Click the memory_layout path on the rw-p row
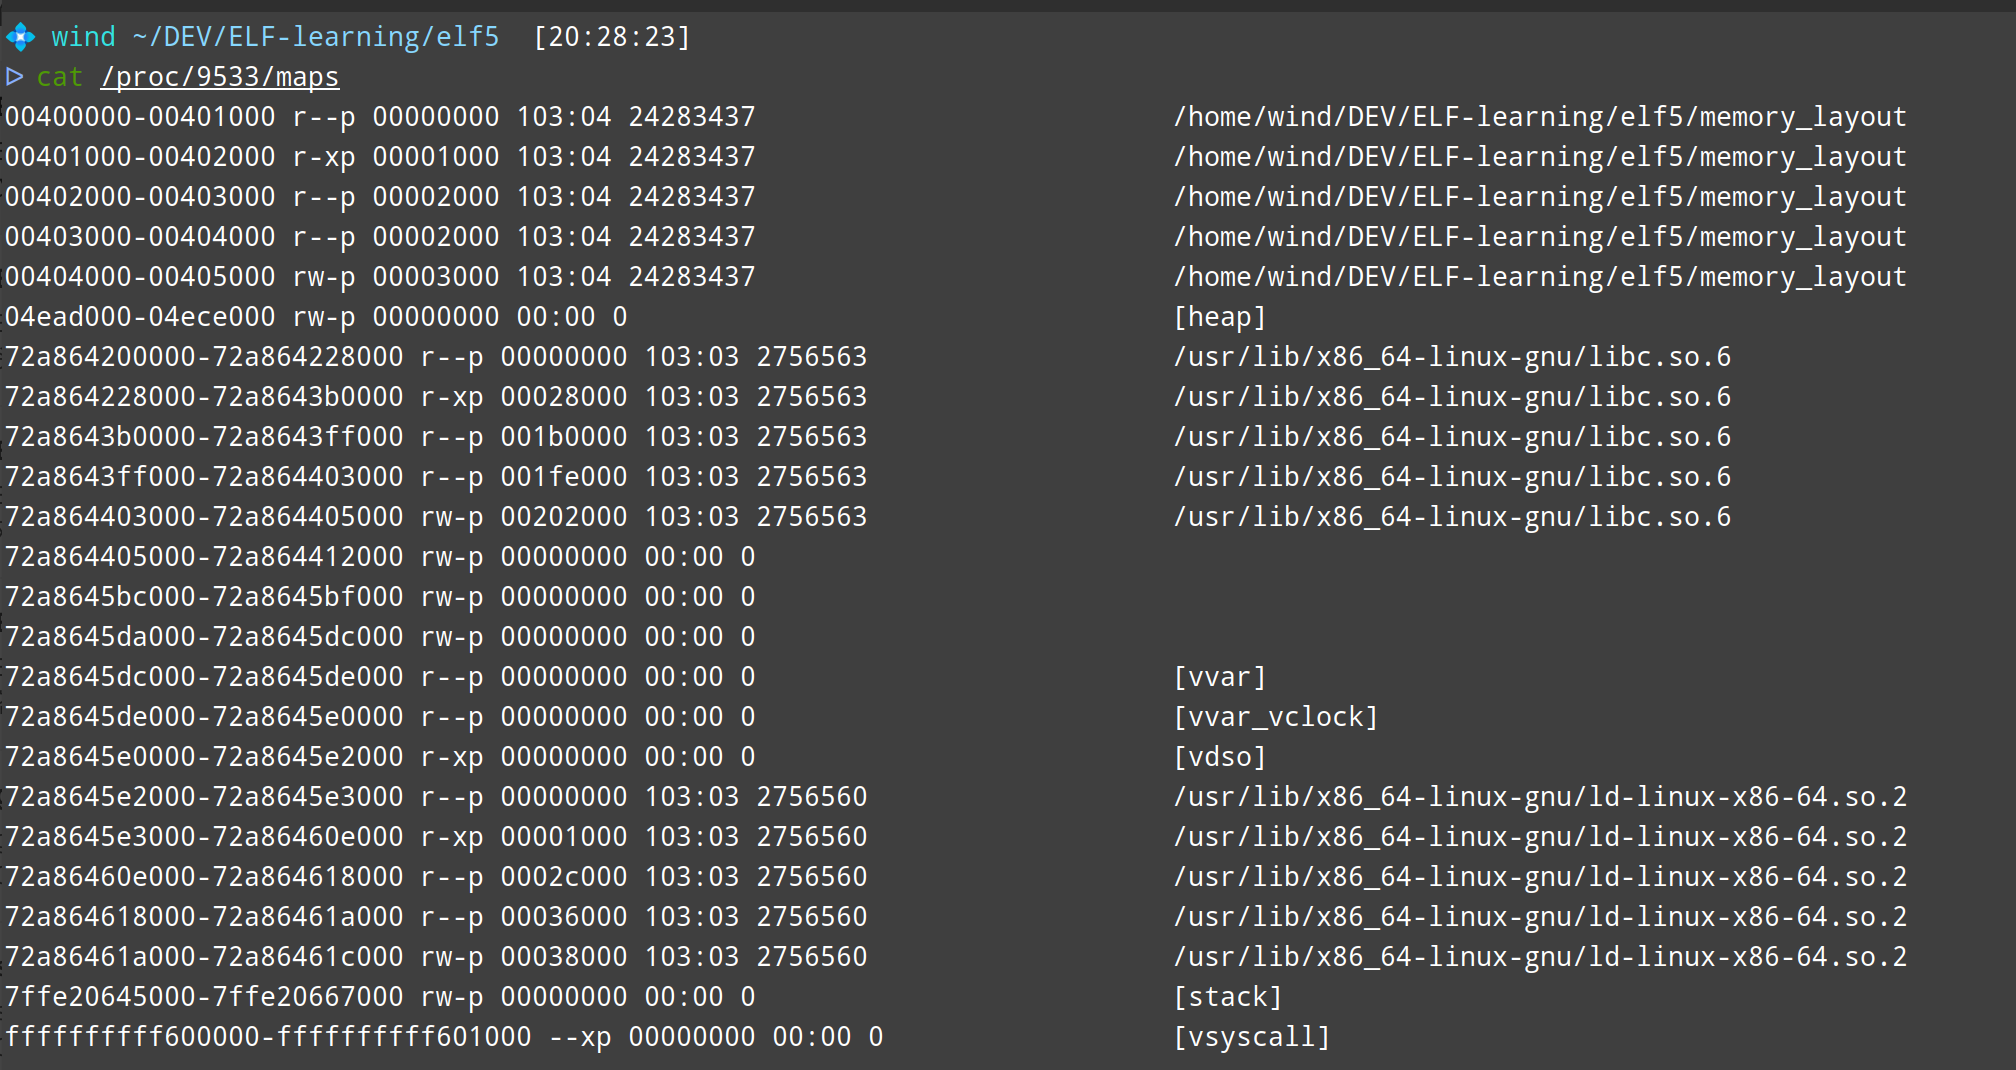This screenshot has width=2016, height=1070. click(1540, 277)
